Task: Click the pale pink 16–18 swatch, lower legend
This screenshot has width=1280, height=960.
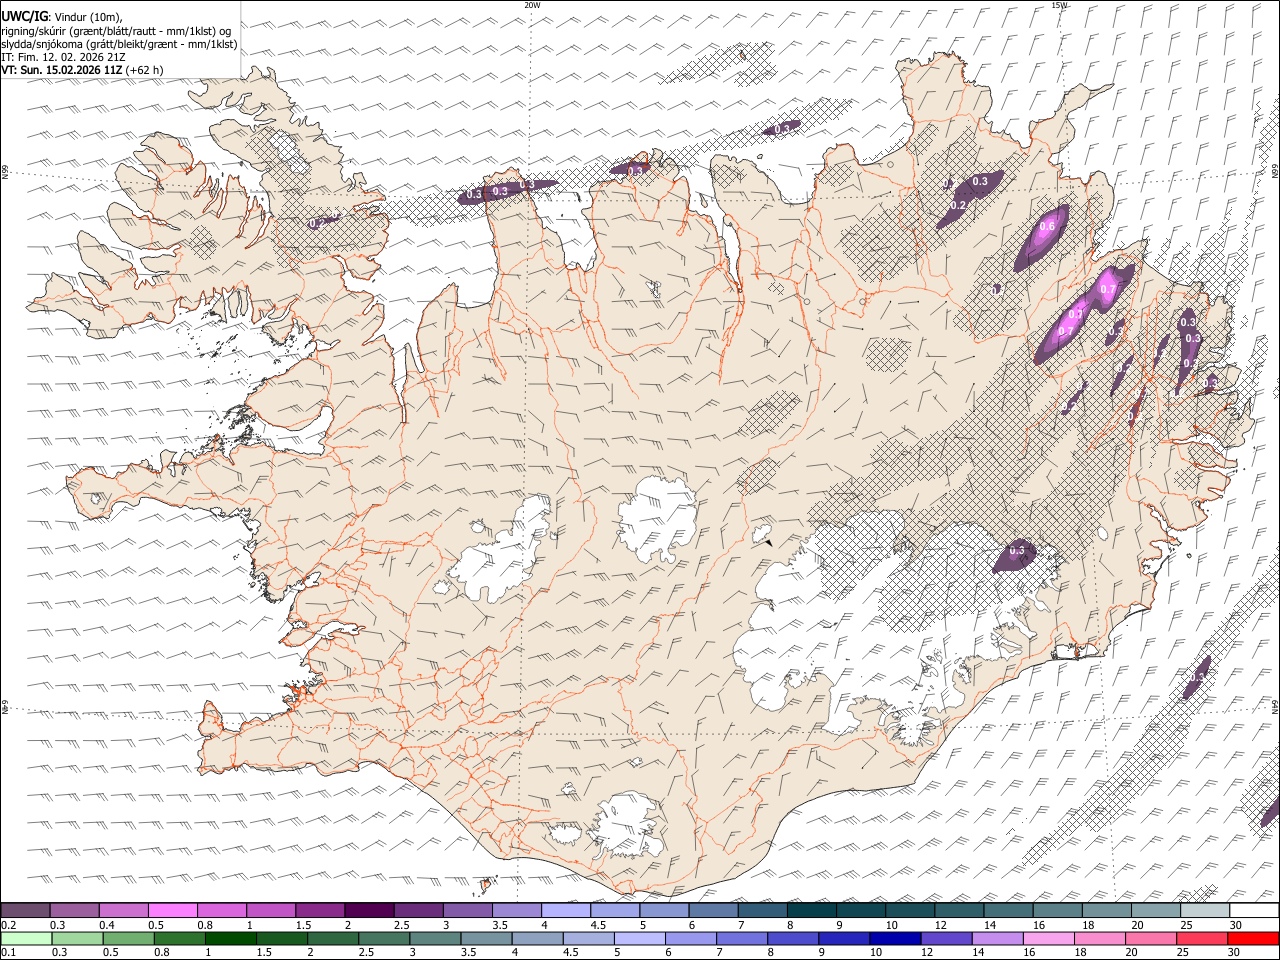Action: tap(1048, 939)
